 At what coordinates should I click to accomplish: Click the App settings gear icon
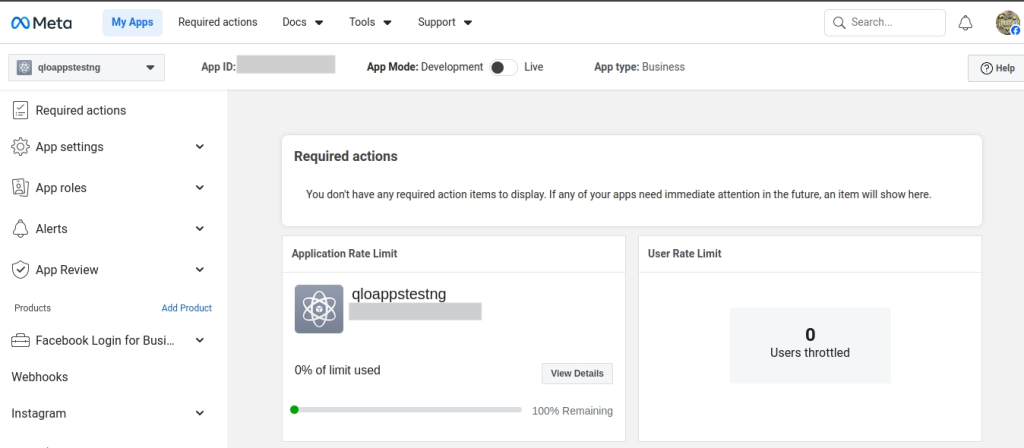point(21,147)
